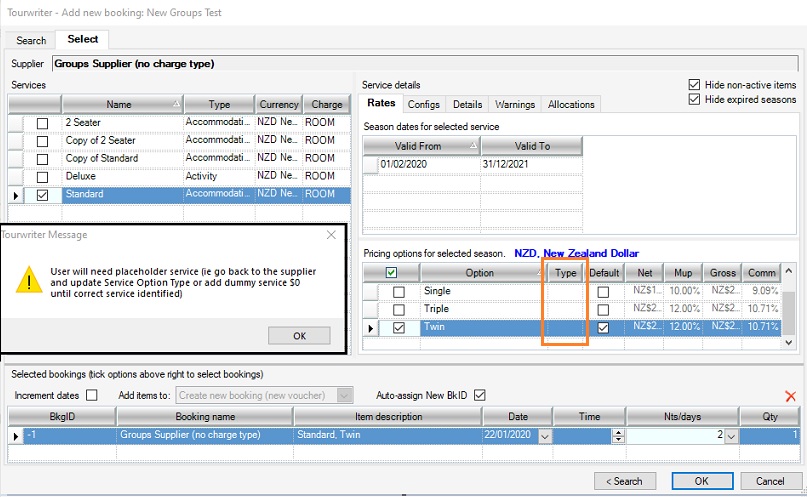The height and width of the screenshot is (497, 807).
Task: Open the Add items to dropdown
Action: tap(345, 395)
